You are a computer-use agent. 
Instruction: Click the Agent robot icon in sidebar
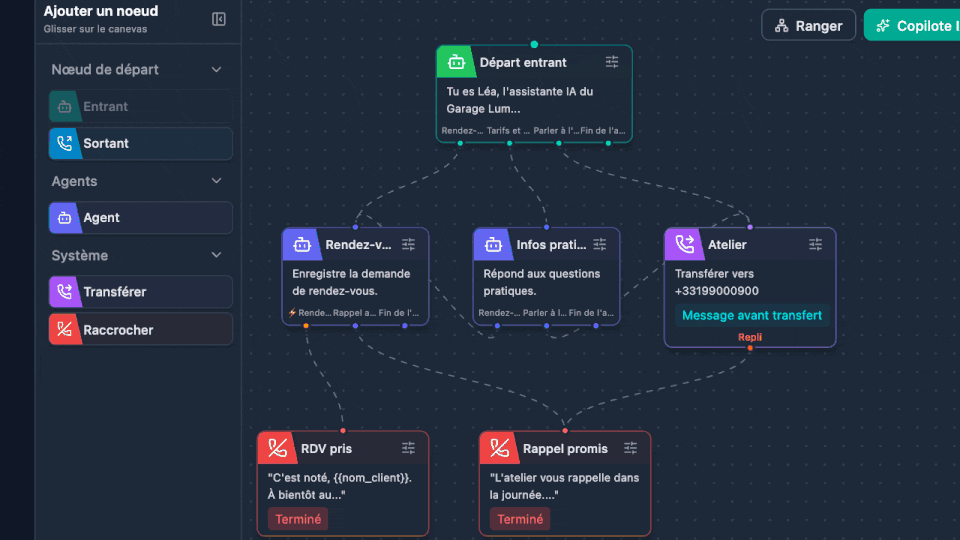click(64, 218)
